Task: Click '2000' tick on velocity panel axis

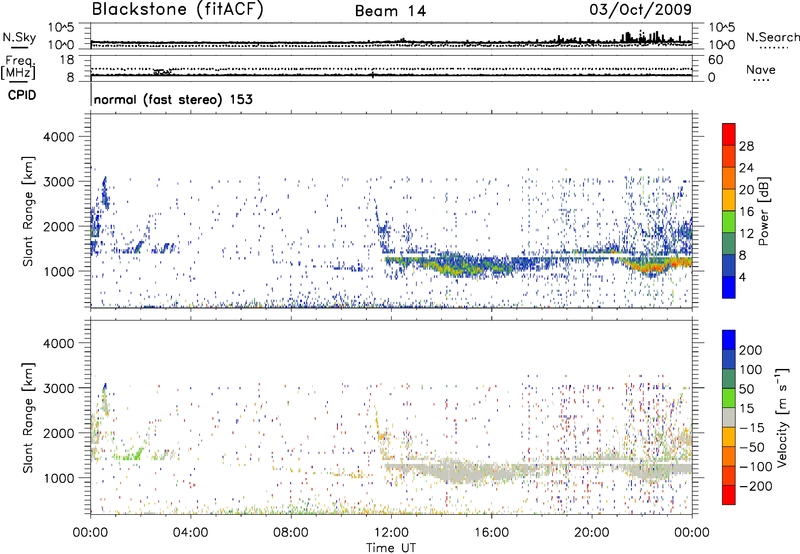Action: (59, 433)
